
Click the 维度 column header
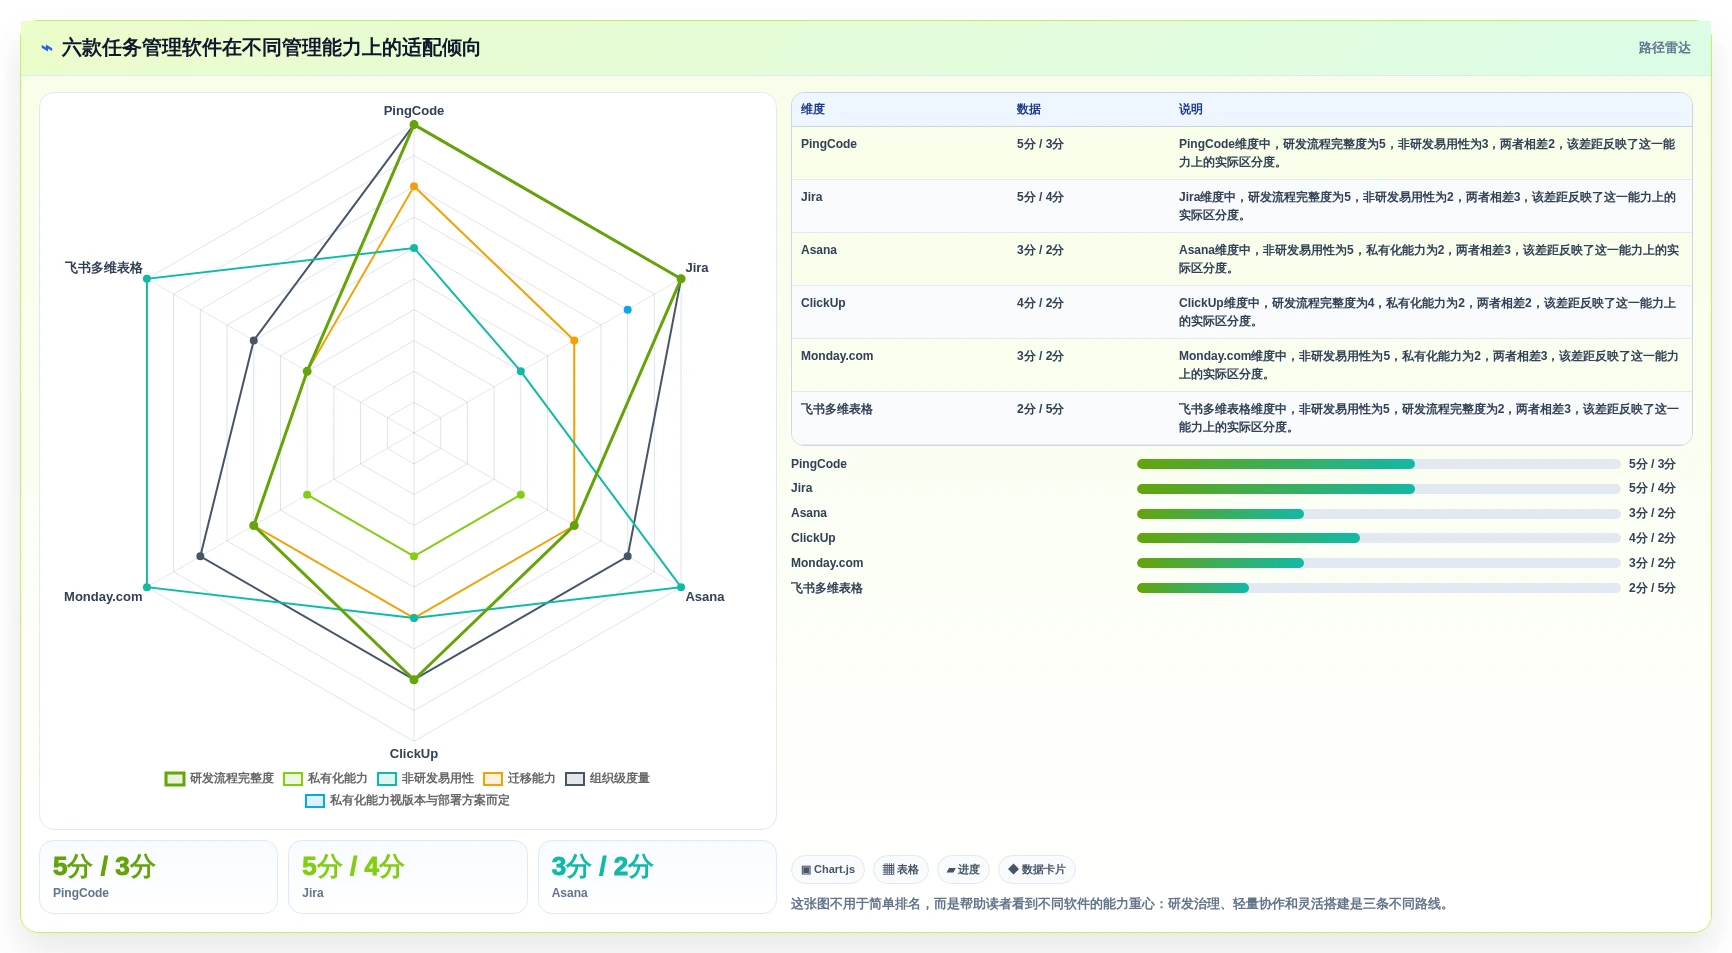[813, 110]
